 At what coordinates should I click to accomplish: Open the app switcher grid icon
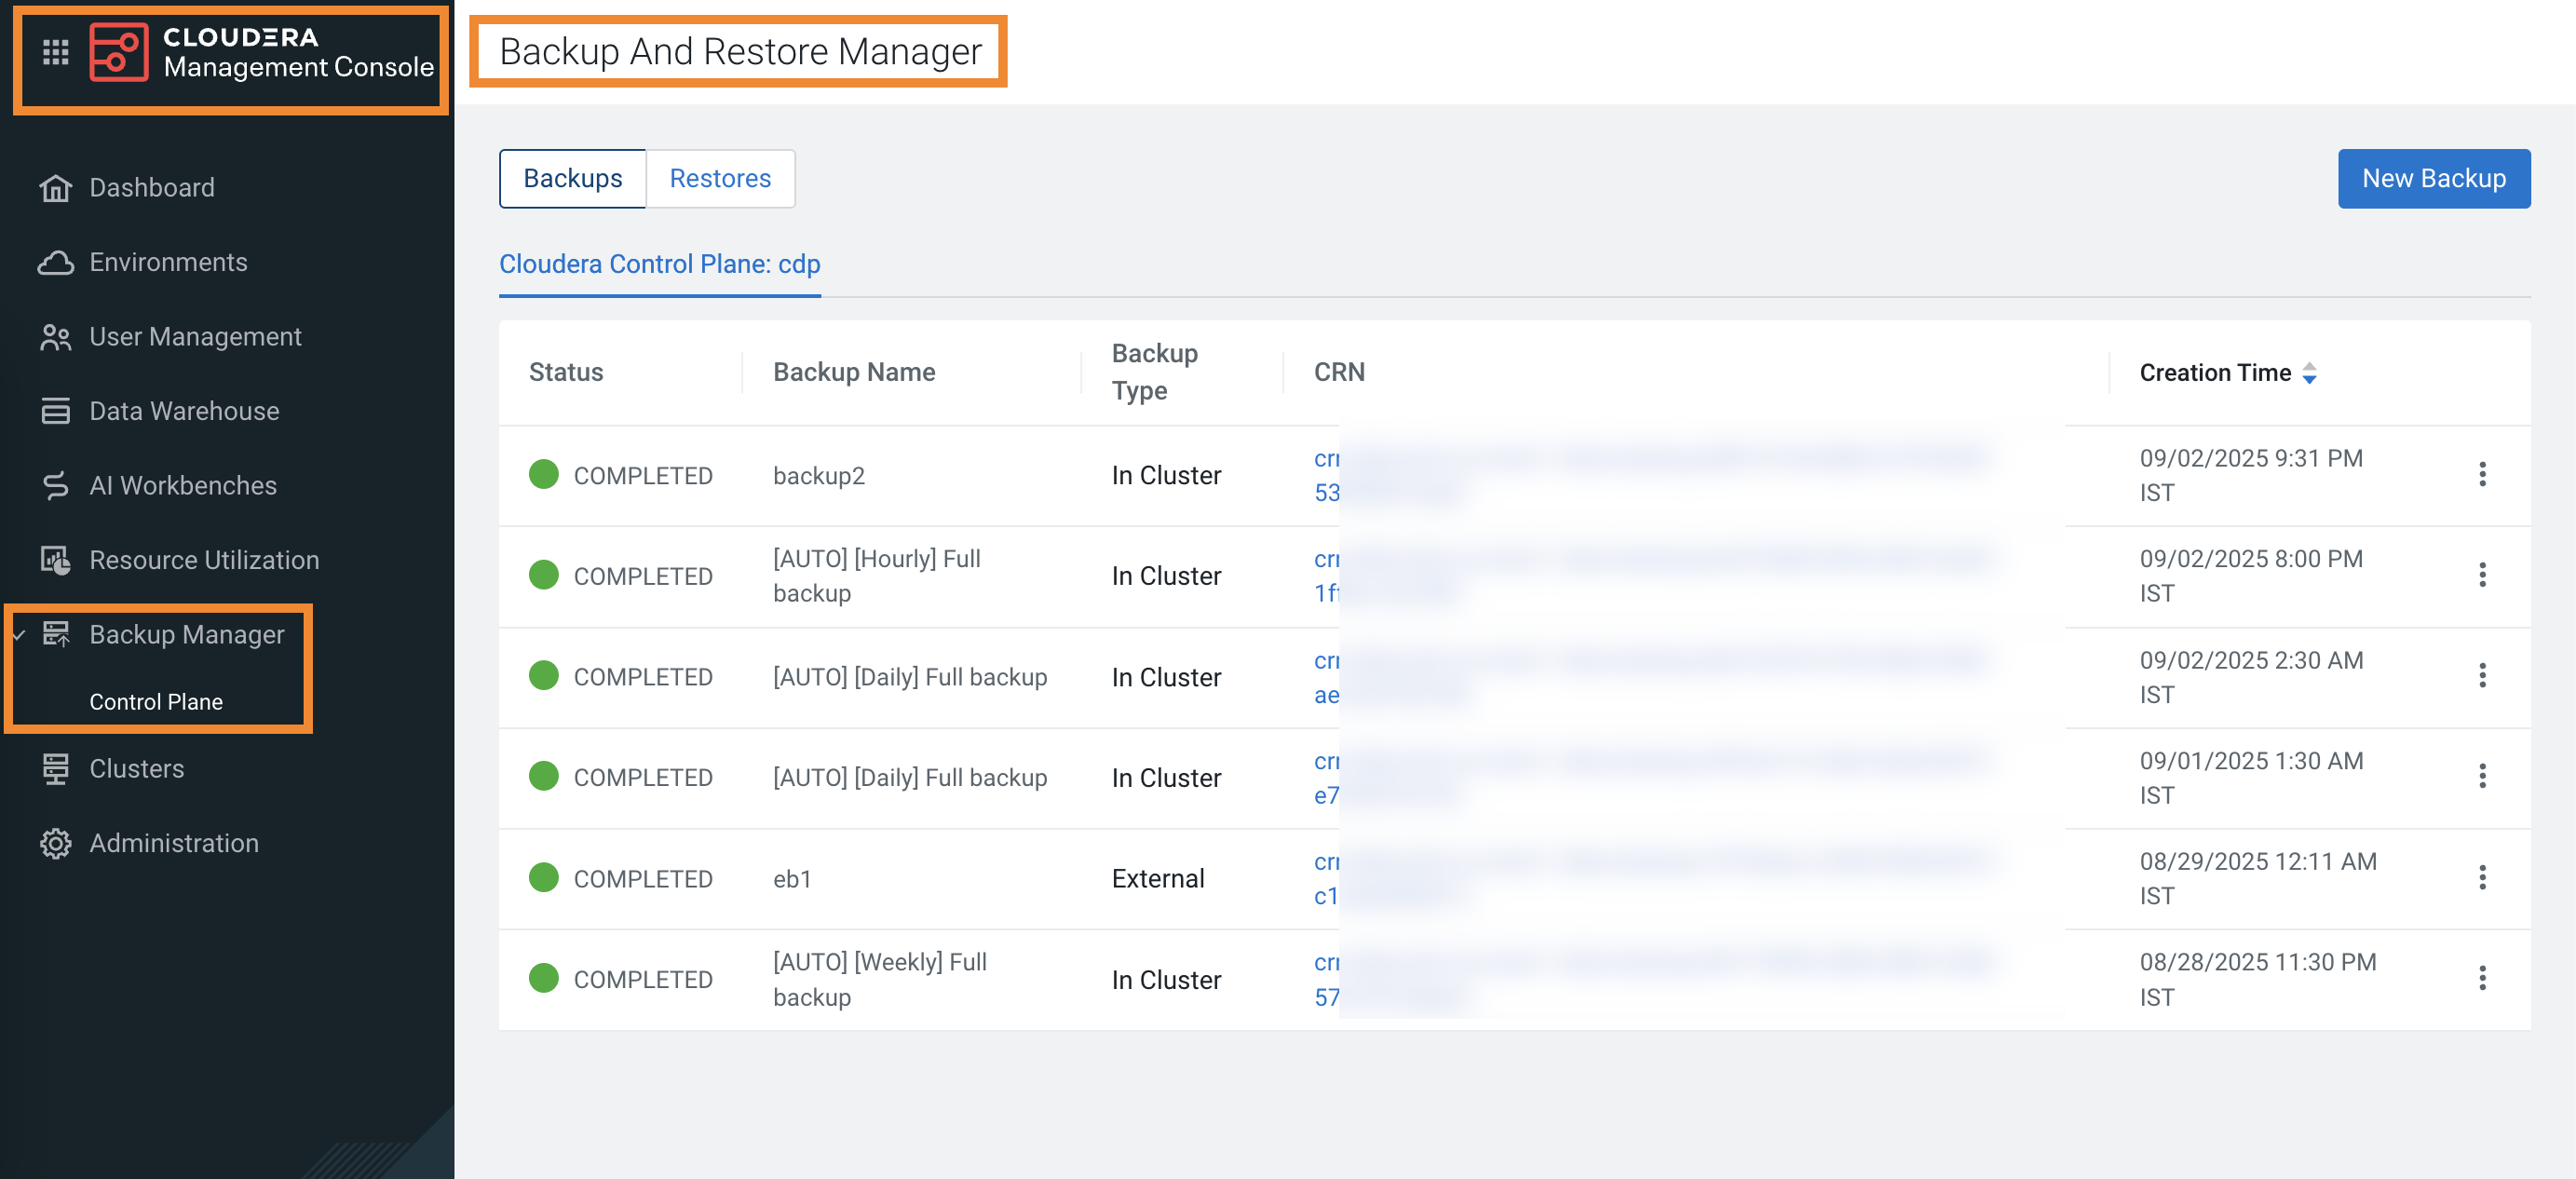coord(55,52)
